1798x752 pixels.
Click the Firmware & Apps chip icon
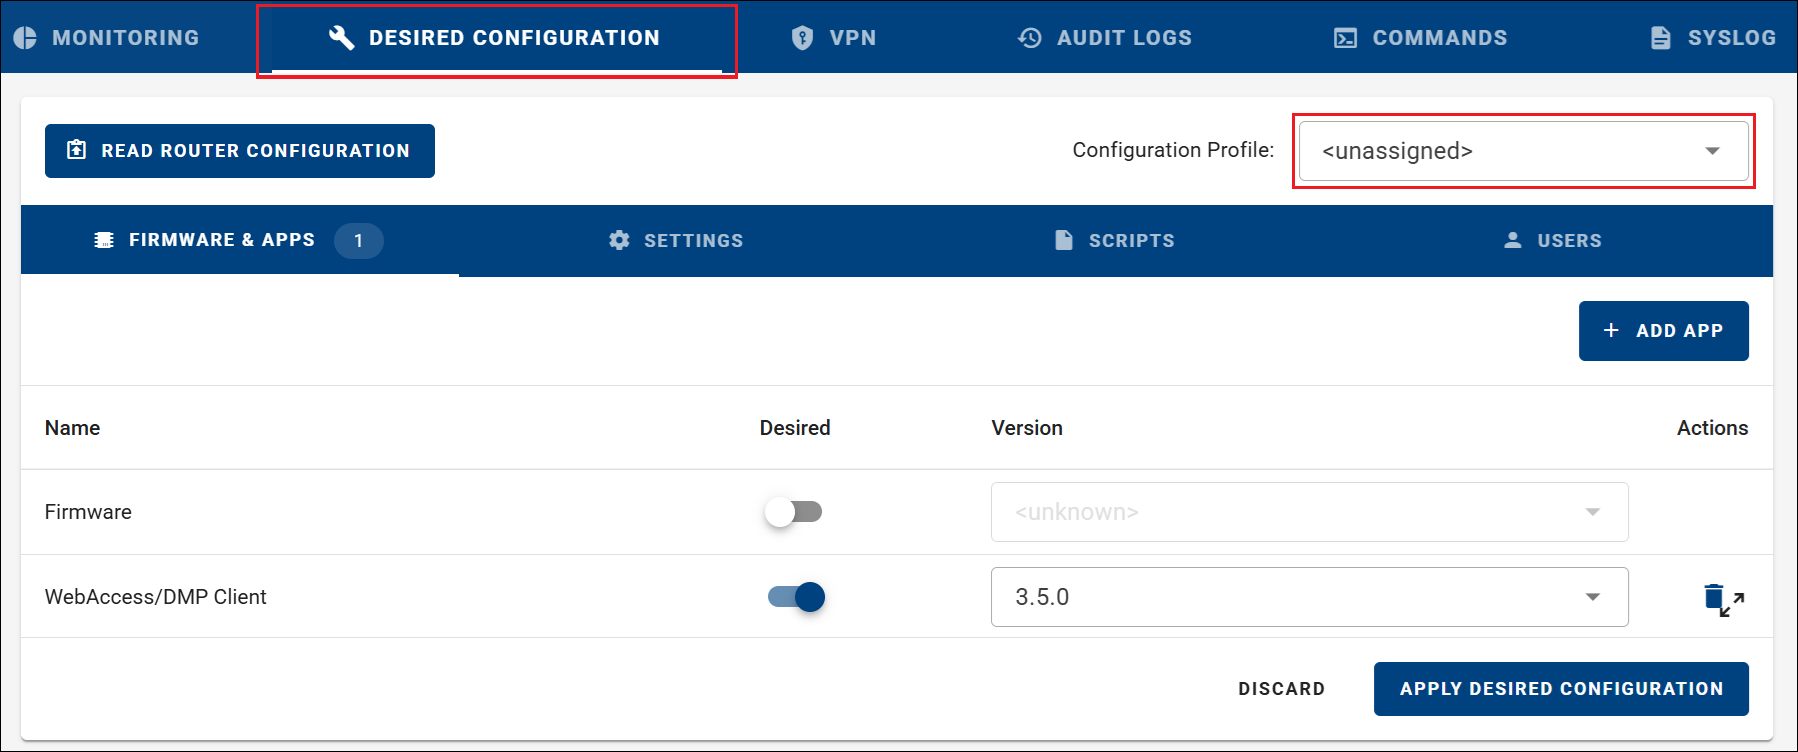(x=104, y=240)
